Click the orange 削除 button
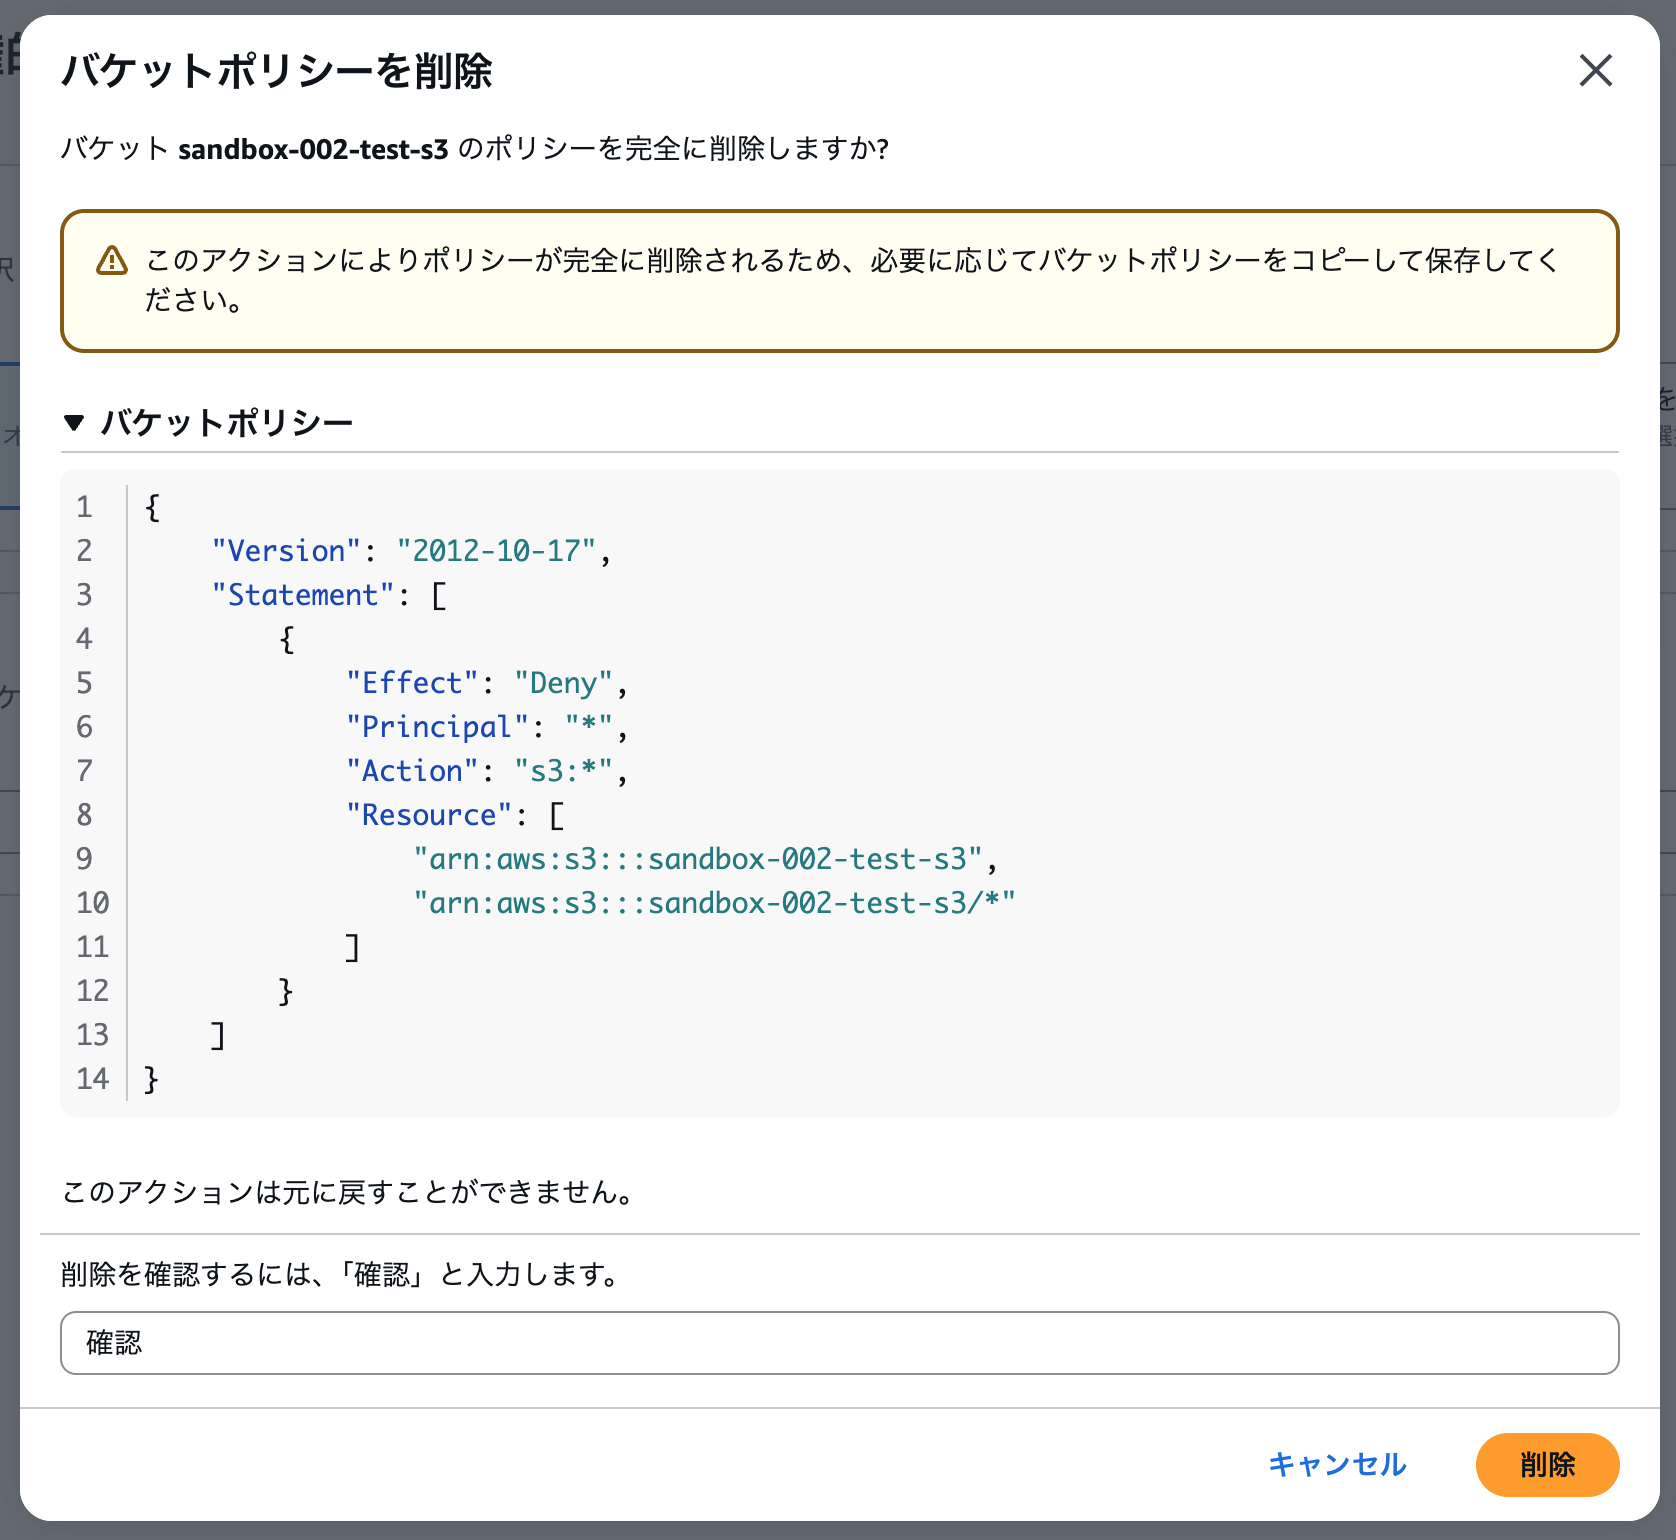Image resolution: width=1676 pixels, height=1540 pixels. (1547, 1465)
